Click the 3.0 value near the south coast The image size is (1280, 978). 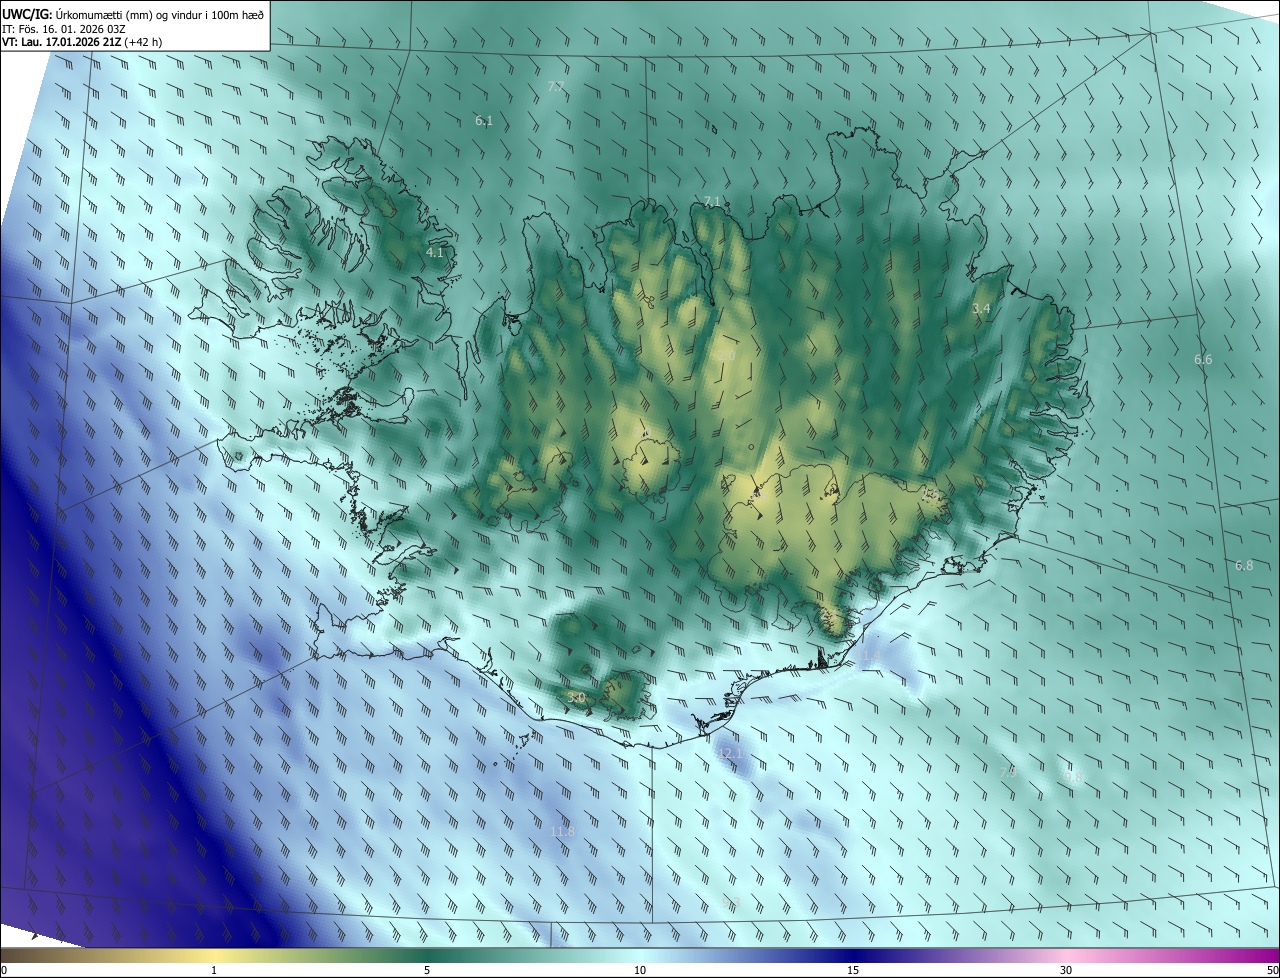pyautogui.click(x=576, y=697)
